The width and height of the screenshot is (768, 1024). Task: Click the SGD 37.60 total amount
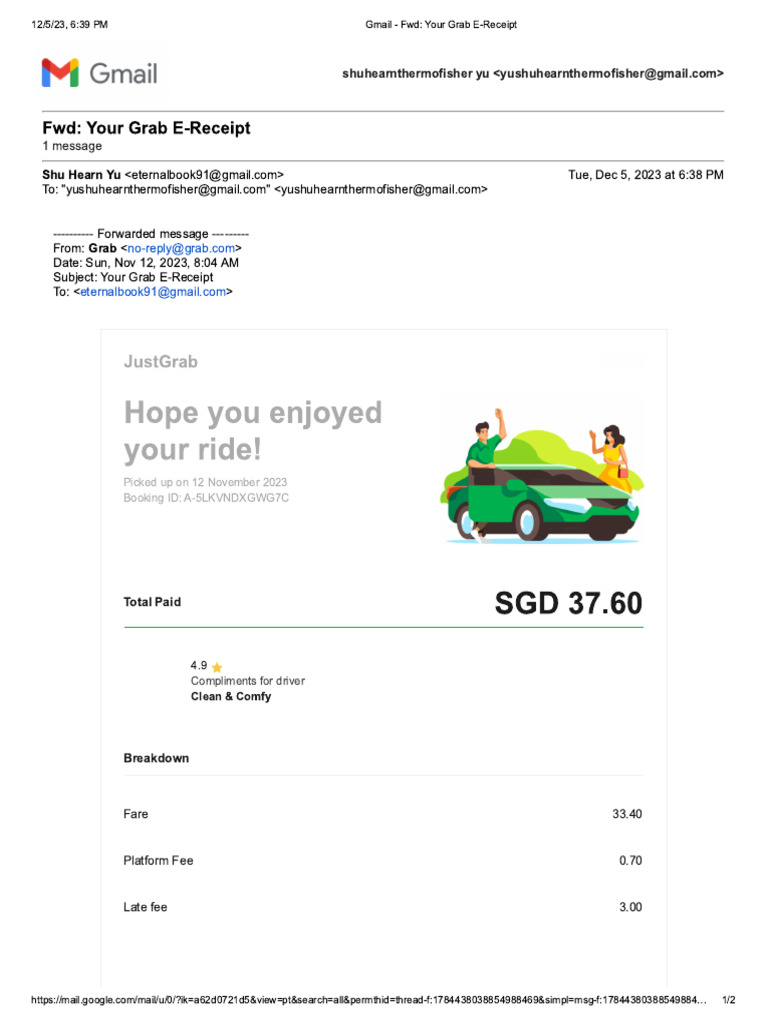(x=568, y=603)
